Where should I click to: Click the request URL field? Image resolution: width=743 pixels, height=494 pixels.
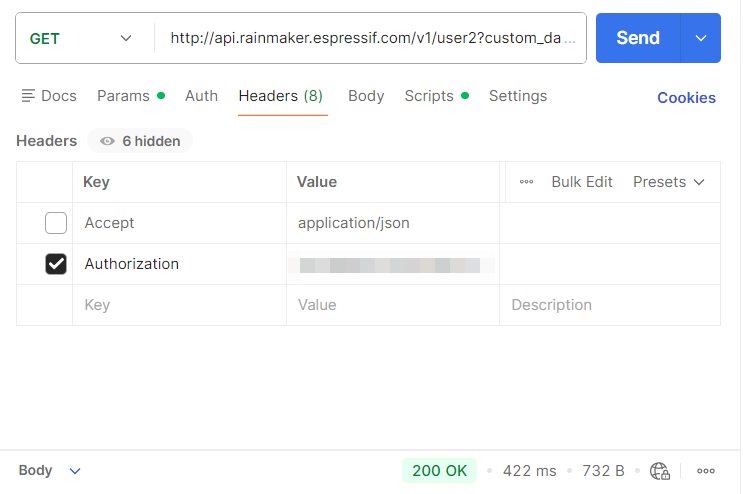coord(372,38)
